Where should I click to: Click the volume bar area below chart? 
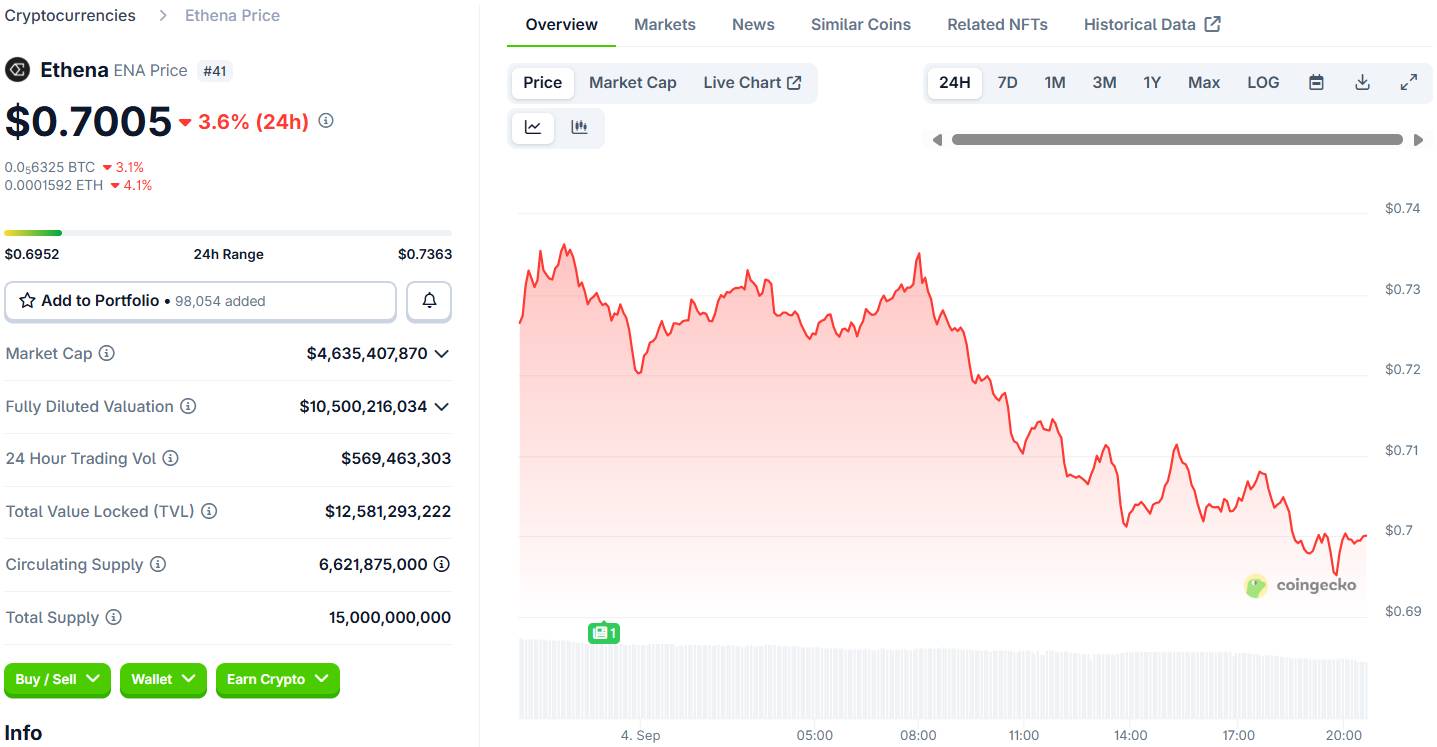coord(943,680)
